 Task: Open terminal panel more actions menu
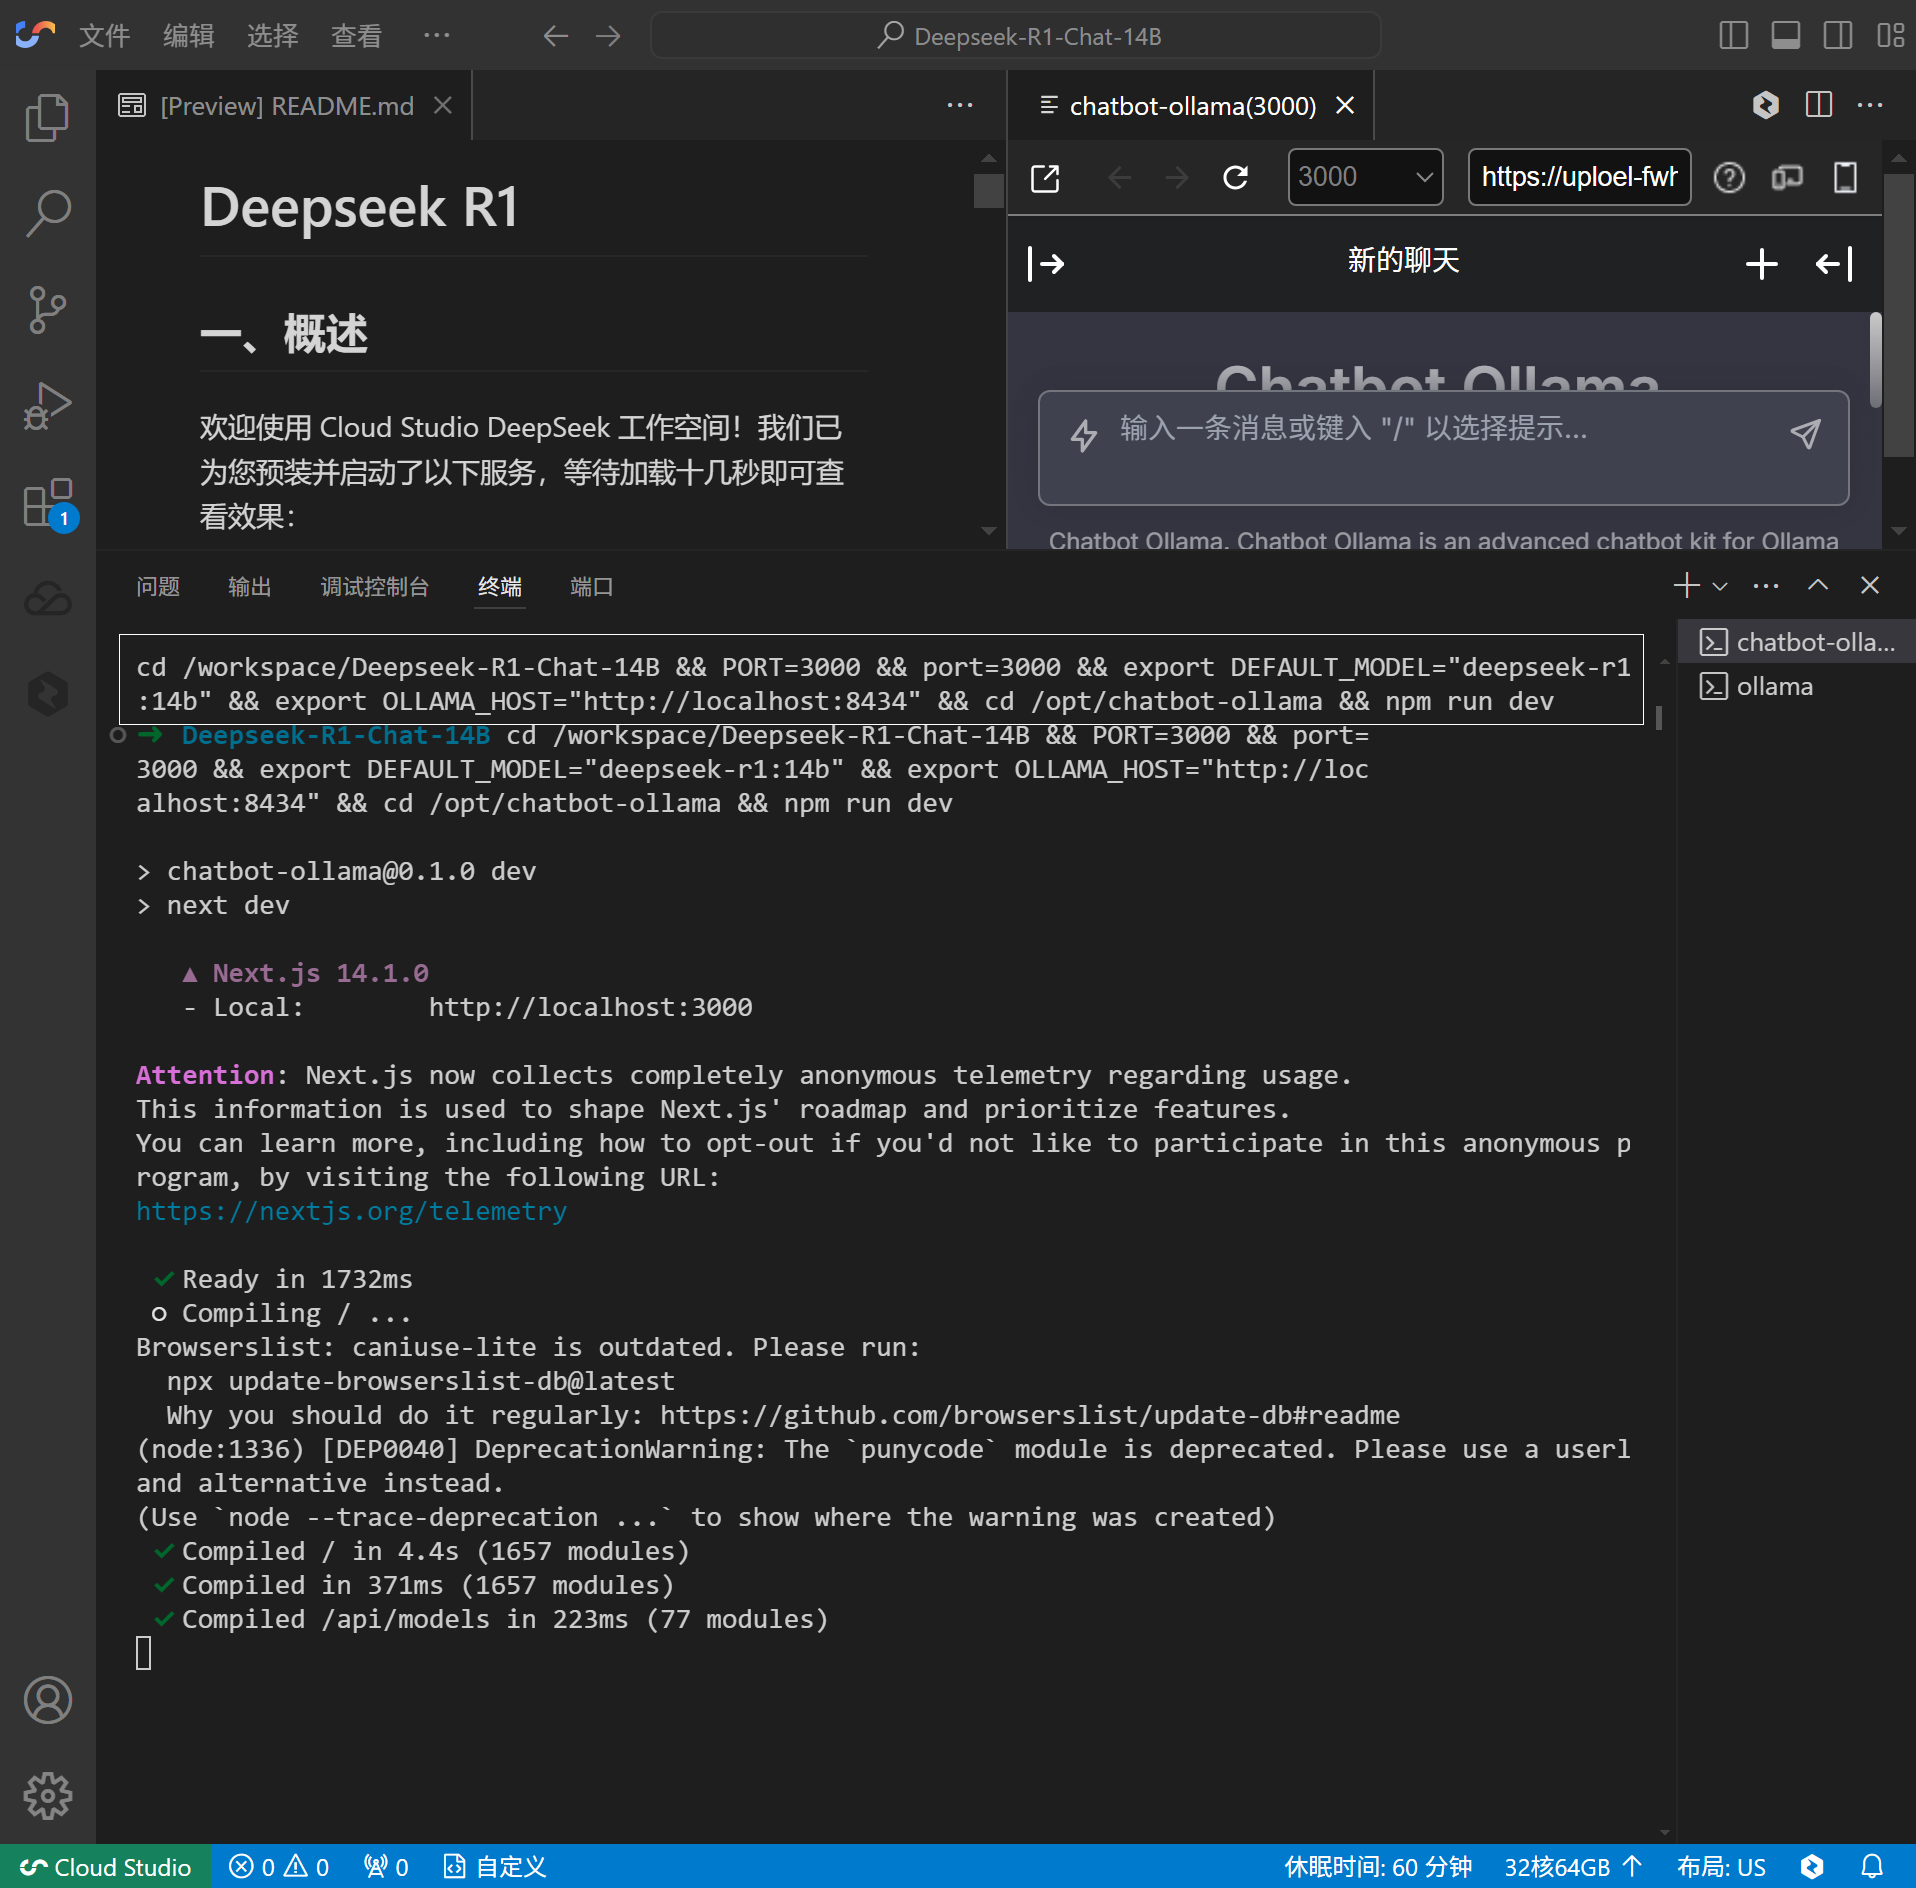coord(1766,586)
